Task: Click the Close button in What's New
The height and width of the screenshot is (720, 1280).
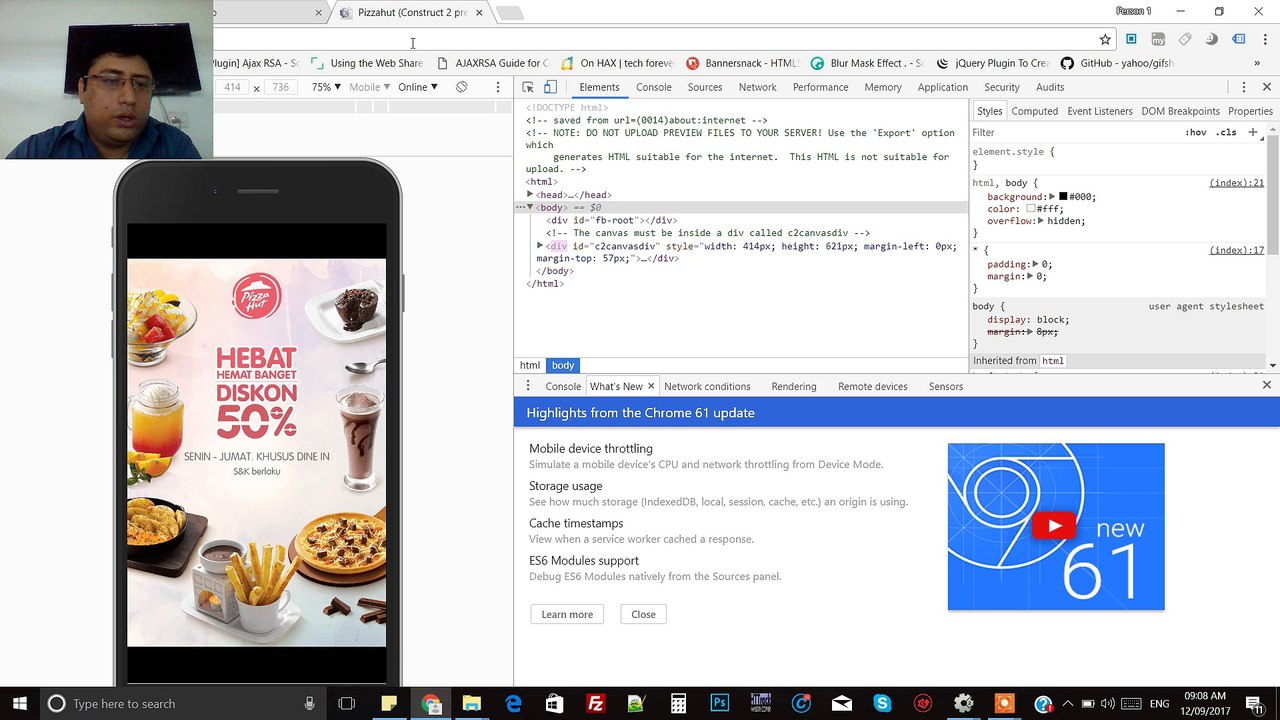Action: click(643, 614)
